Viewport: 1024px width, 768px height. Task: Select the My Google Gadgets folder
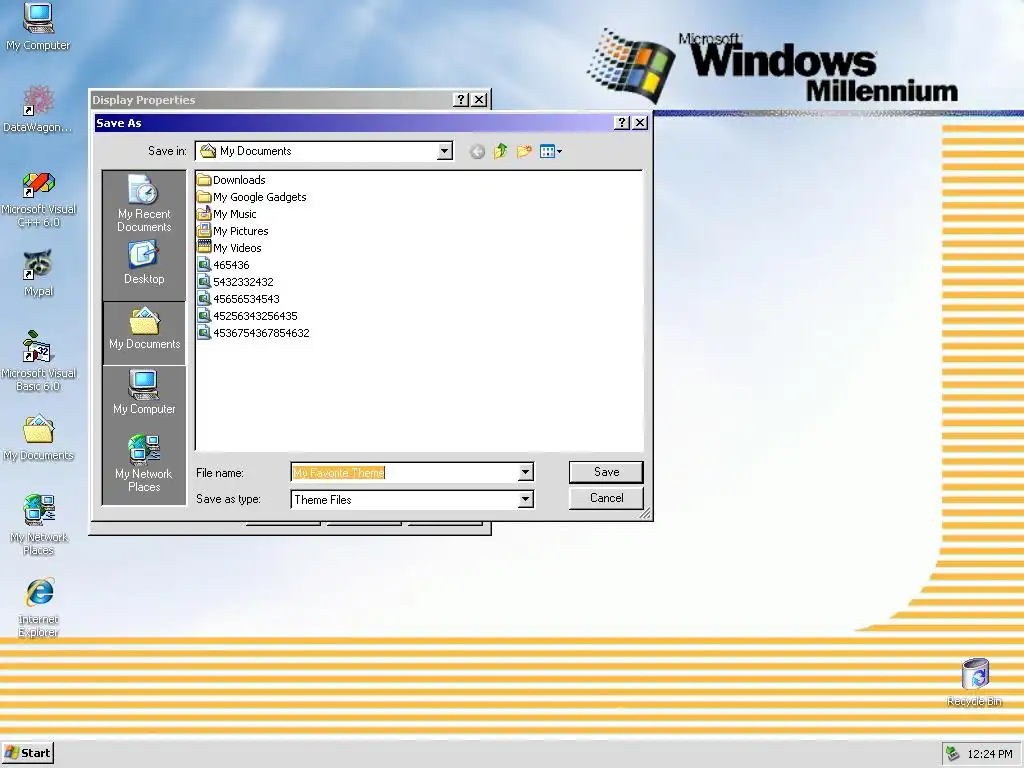pyautogui.click(x=251, y=197)
